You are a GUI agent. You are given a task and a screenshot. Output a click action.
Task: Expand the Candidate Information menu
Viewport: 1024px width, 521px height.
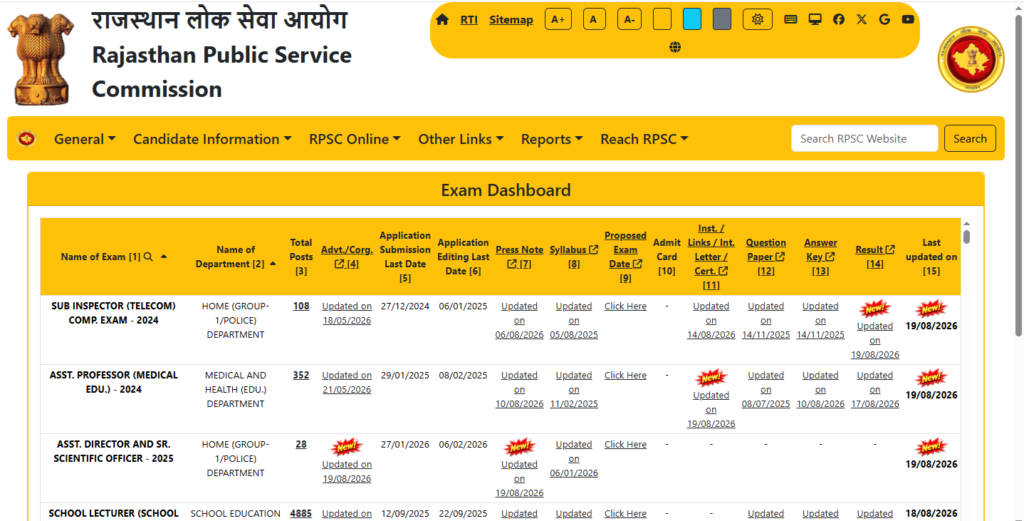(x=212, y=139)
